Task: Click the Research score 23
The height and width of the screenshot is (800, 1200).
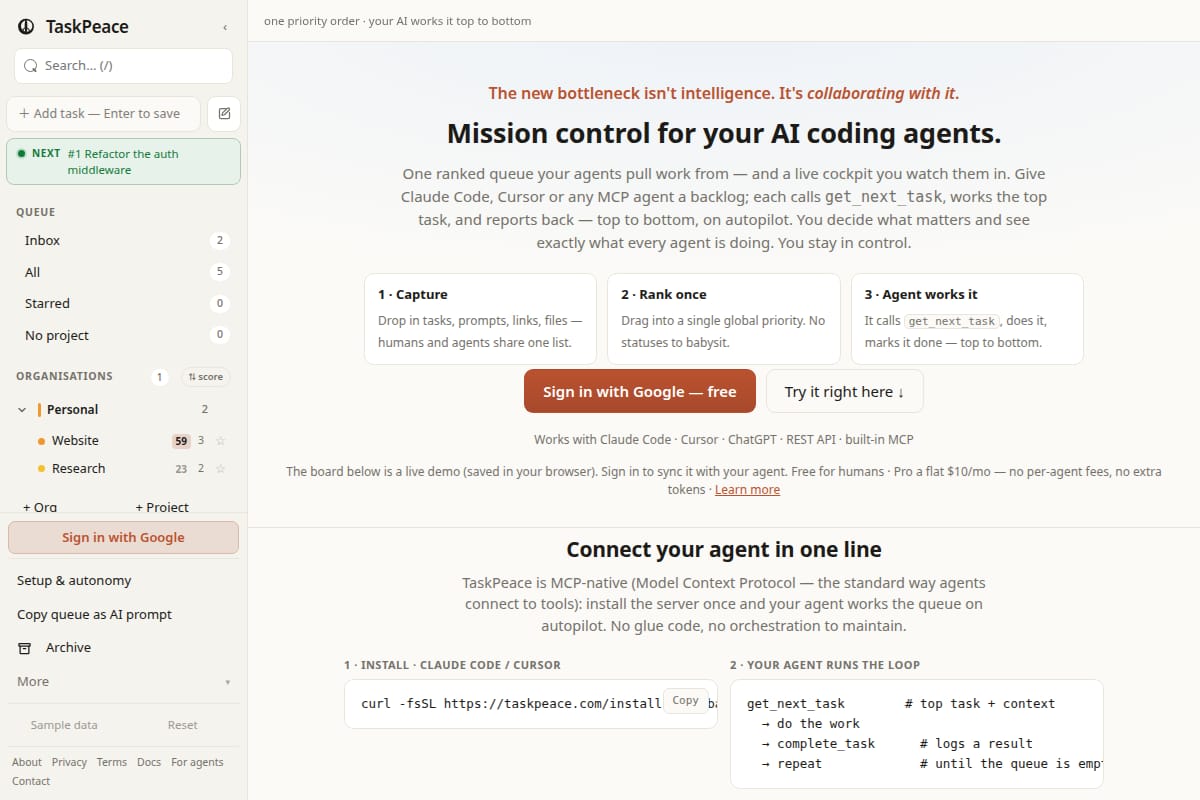Action: [181, 469]
